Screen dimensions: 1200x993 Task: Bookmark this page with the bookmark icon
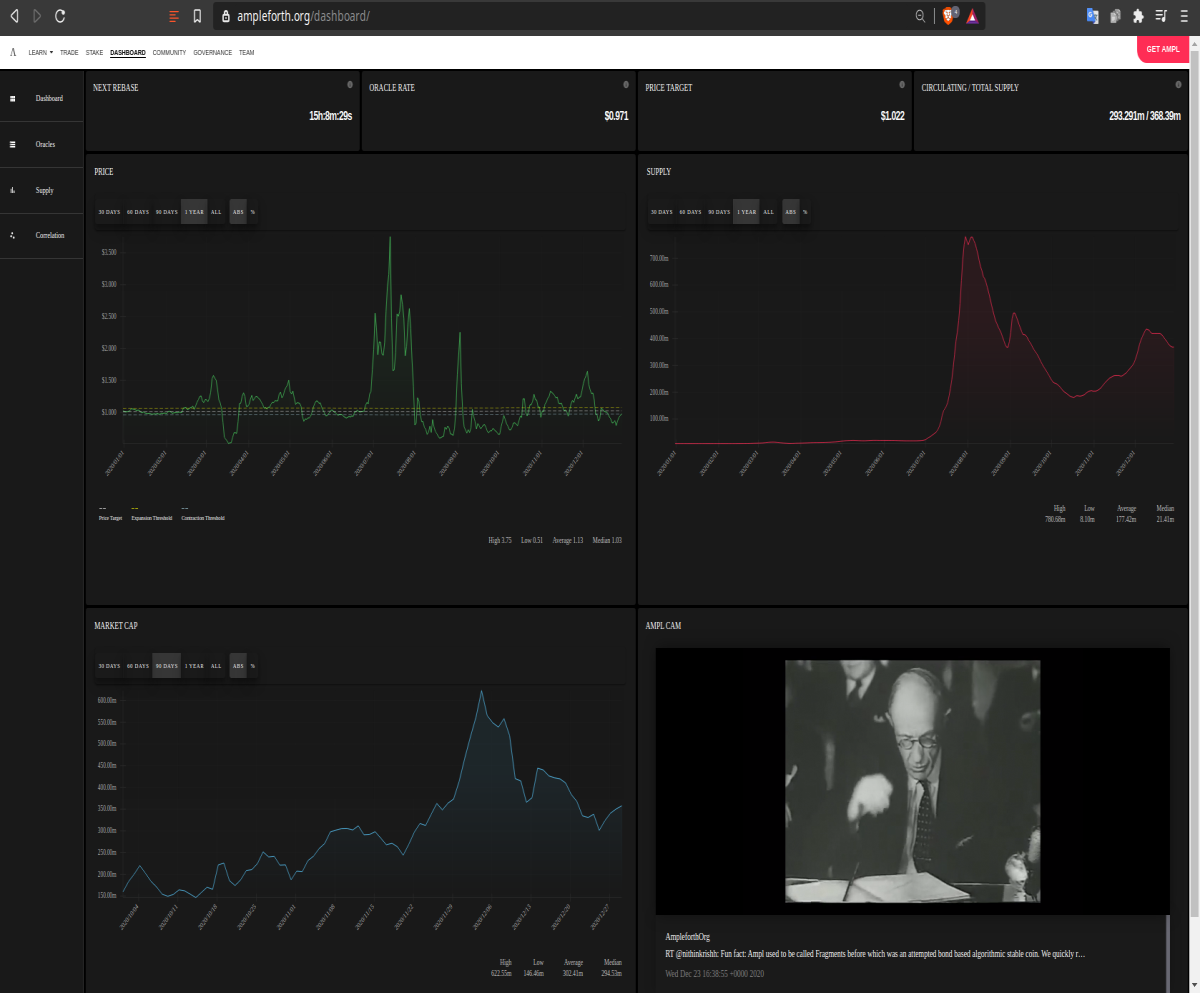click(197, 16)
